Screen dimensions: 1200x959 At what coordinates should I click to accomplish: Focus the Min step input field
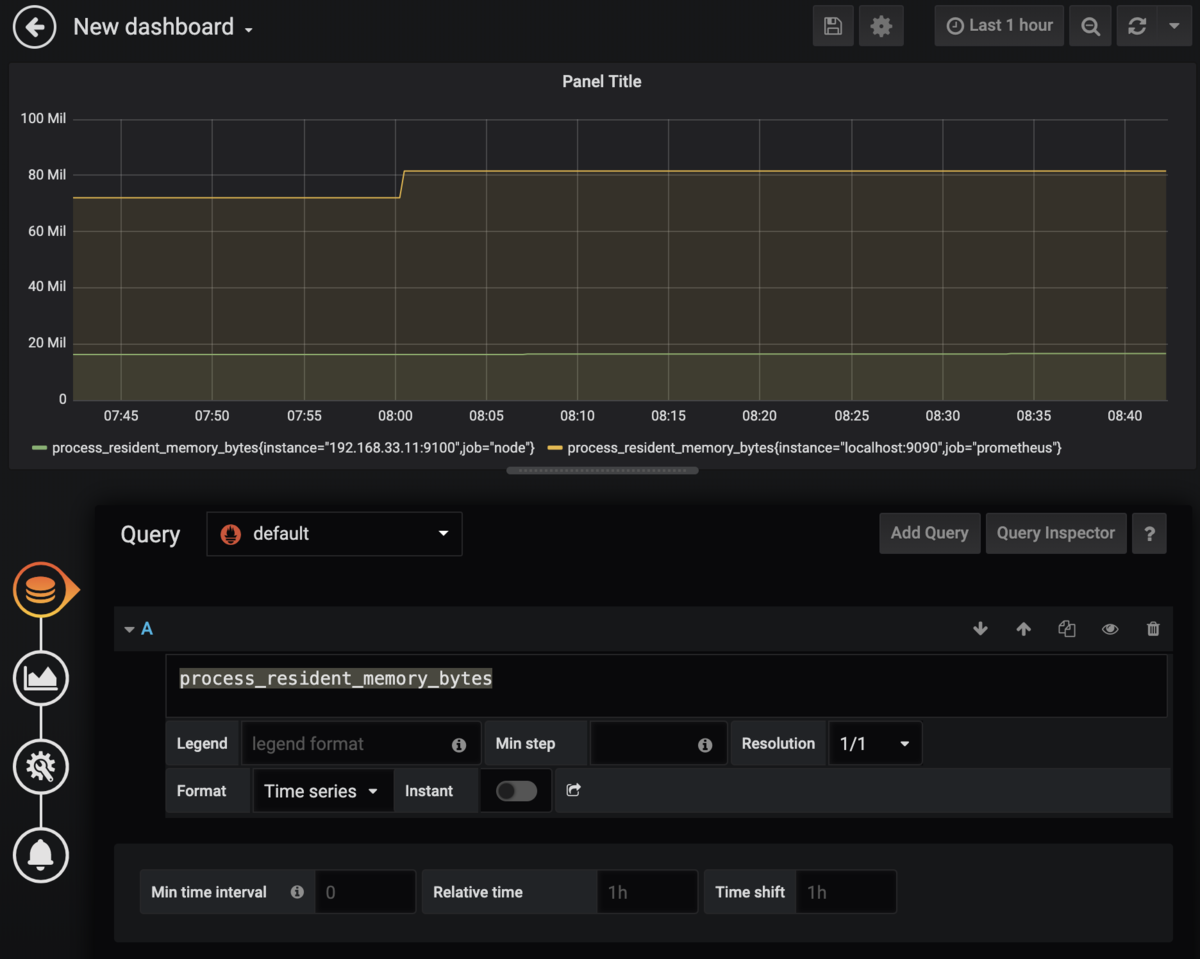pyautogui.click(x=658, y=744)
